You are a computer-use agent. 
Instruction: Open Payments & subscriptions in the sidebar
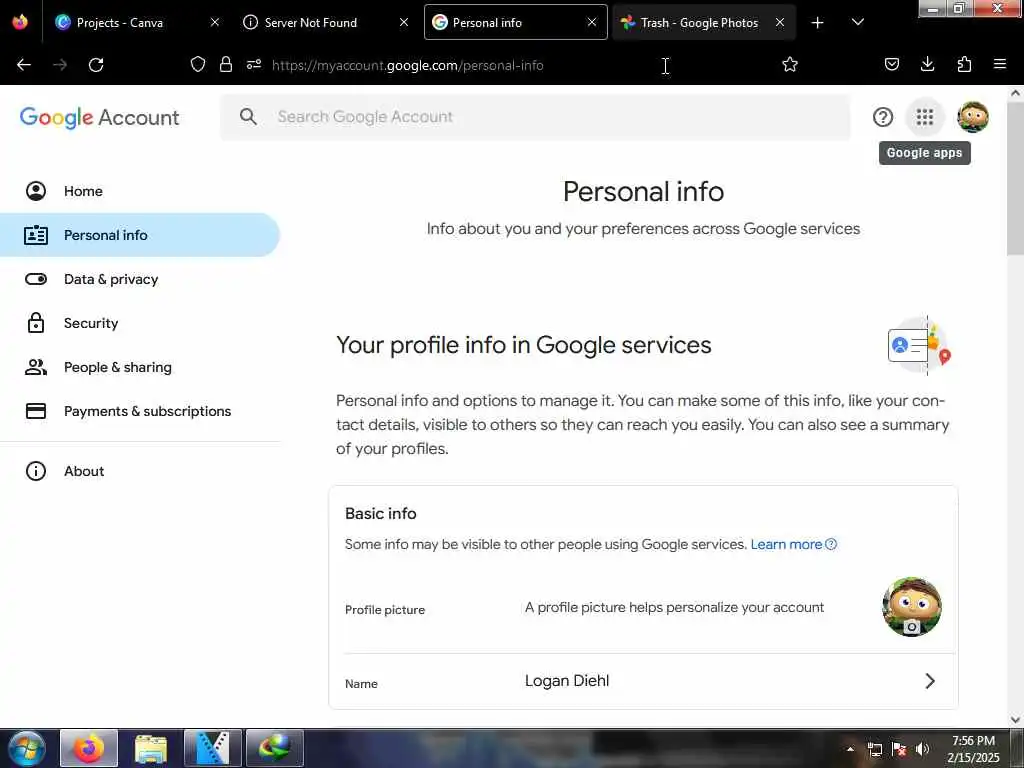tap(140, 411)
